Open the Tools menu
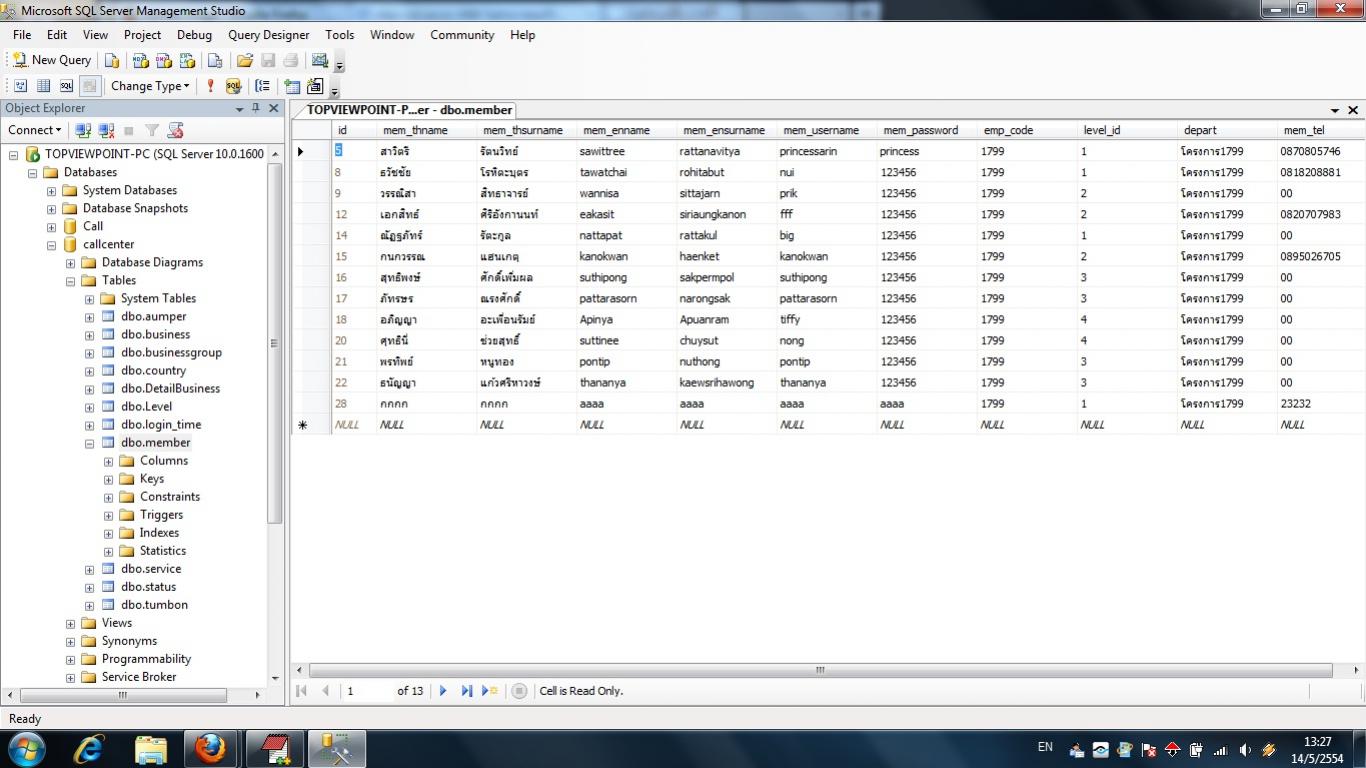1366x768 pixels. click(x=339, y=35)
